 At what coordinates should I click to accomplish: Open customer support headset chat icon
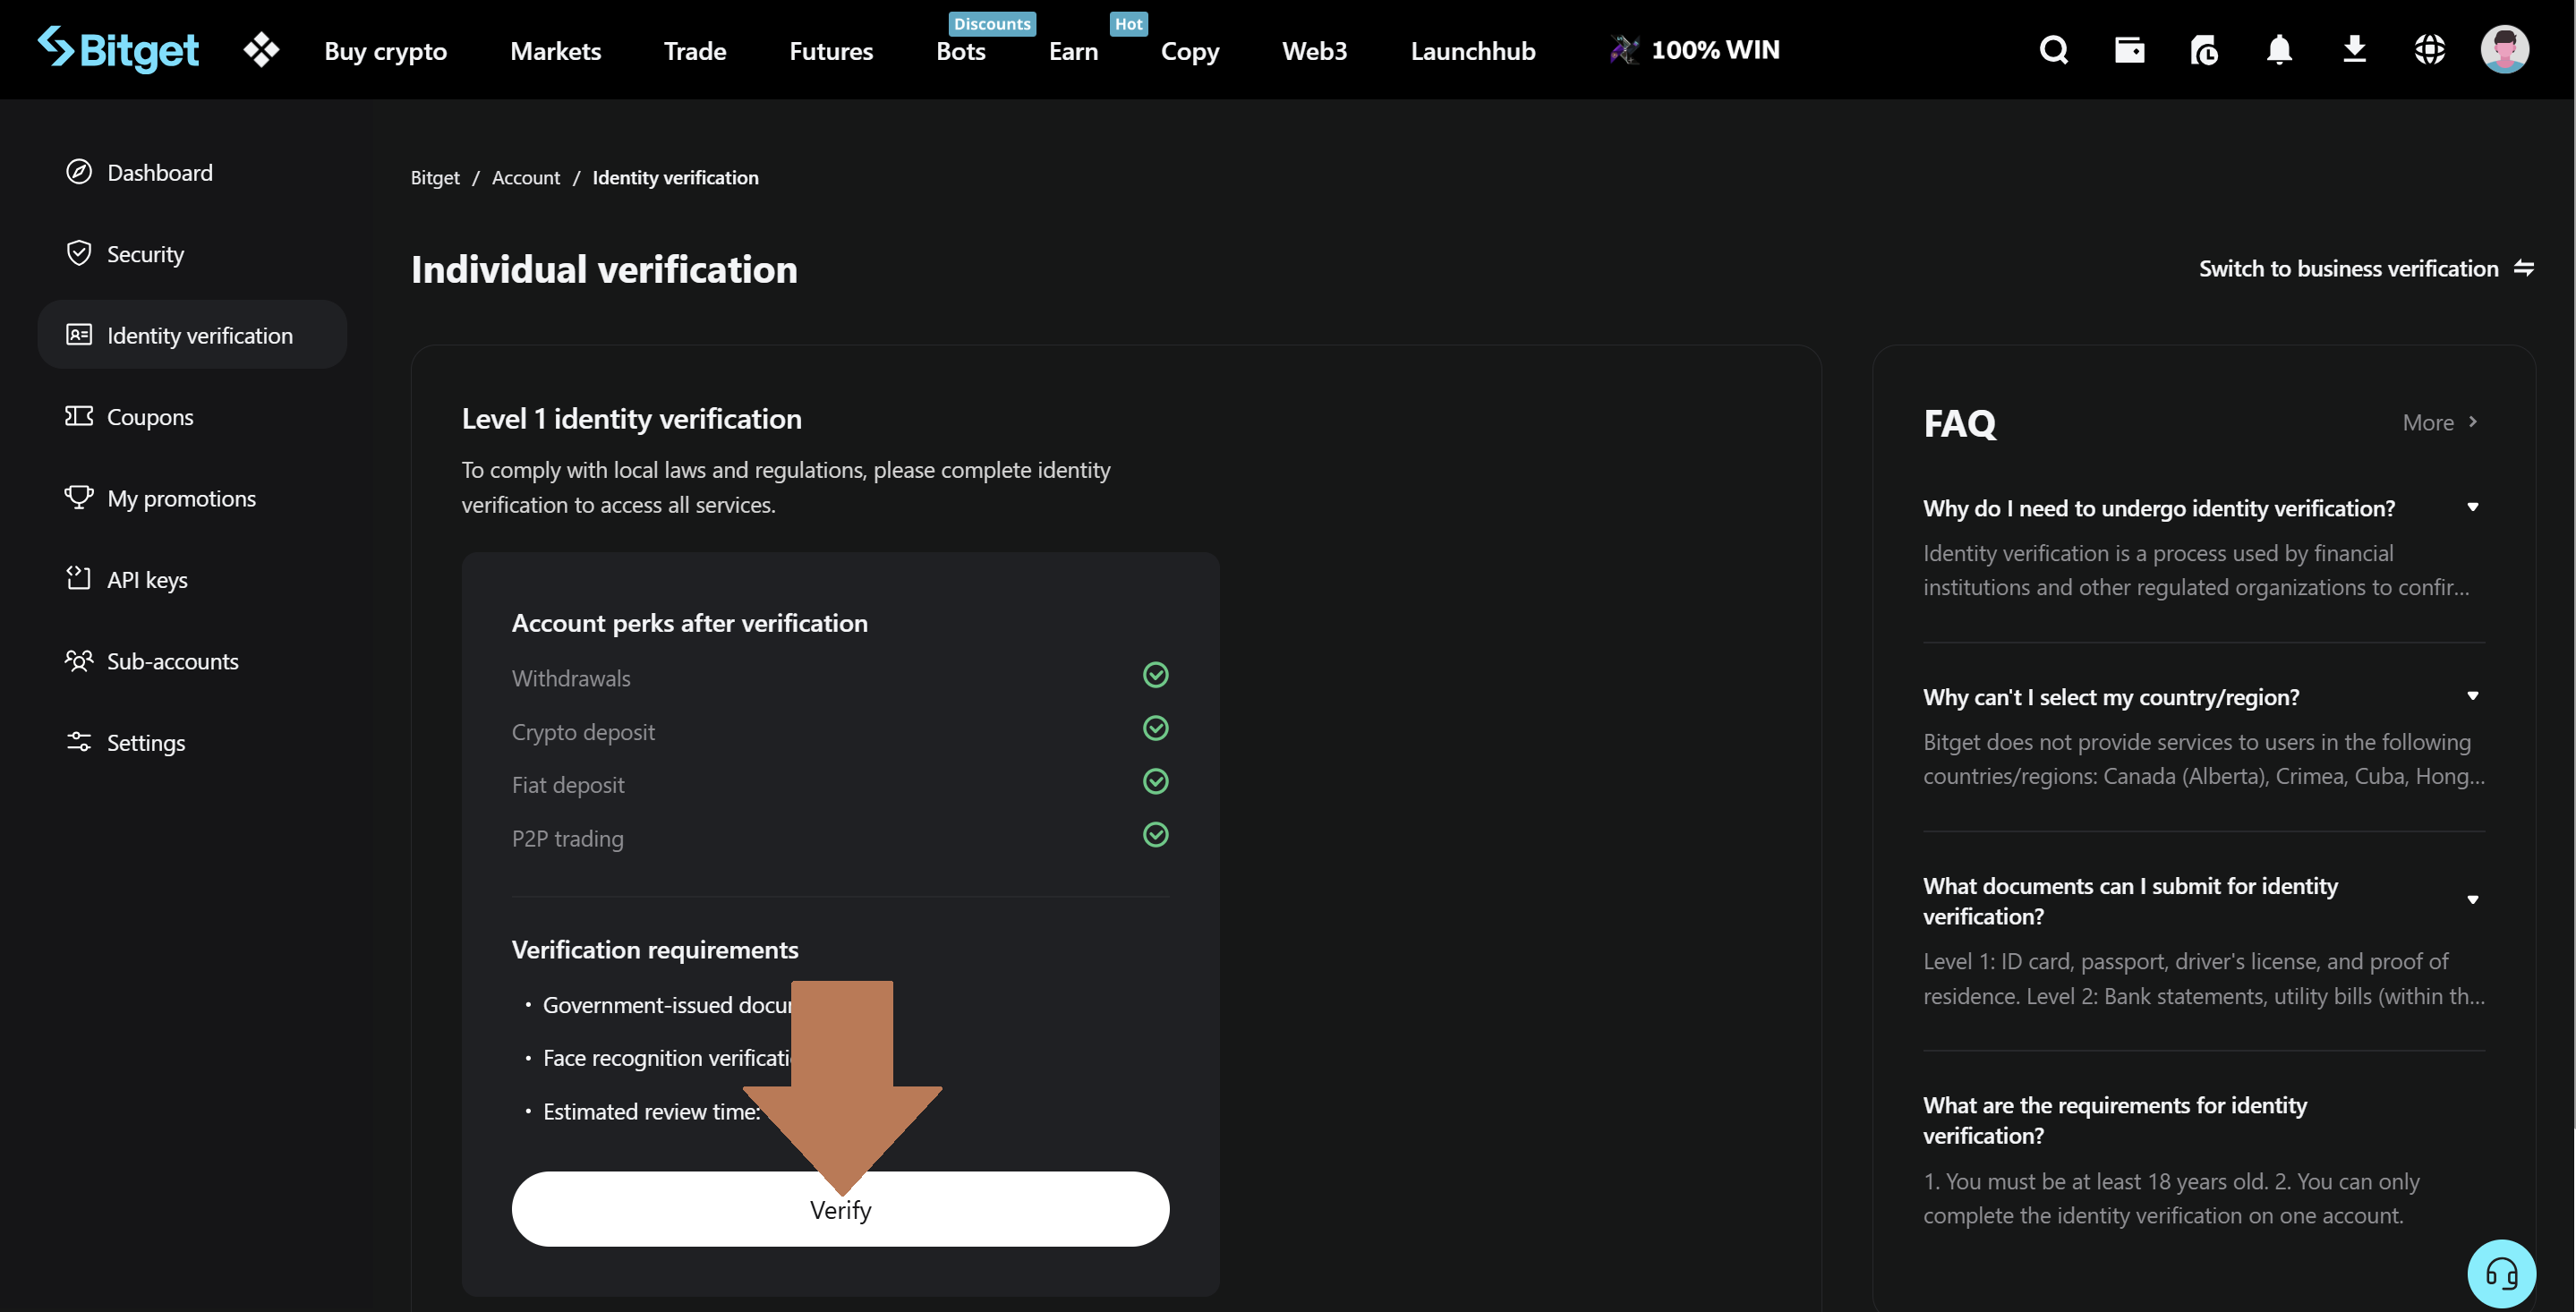(x=2501, y=1274)
